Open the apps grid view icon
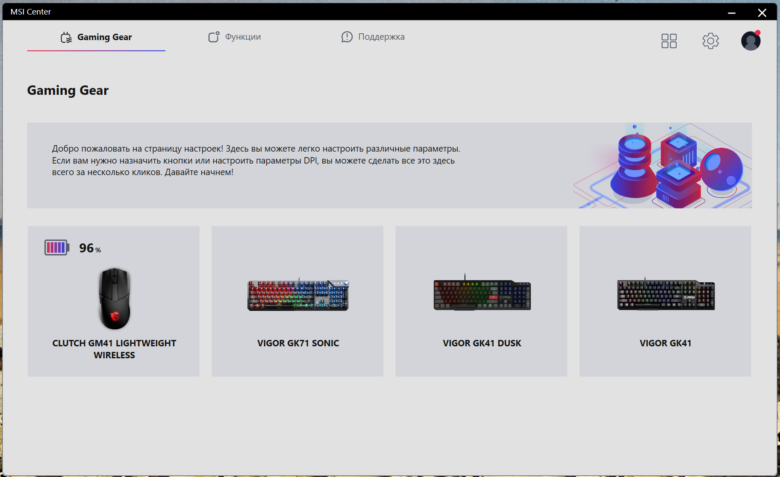The image size is (780, 477). click(669, 41)
